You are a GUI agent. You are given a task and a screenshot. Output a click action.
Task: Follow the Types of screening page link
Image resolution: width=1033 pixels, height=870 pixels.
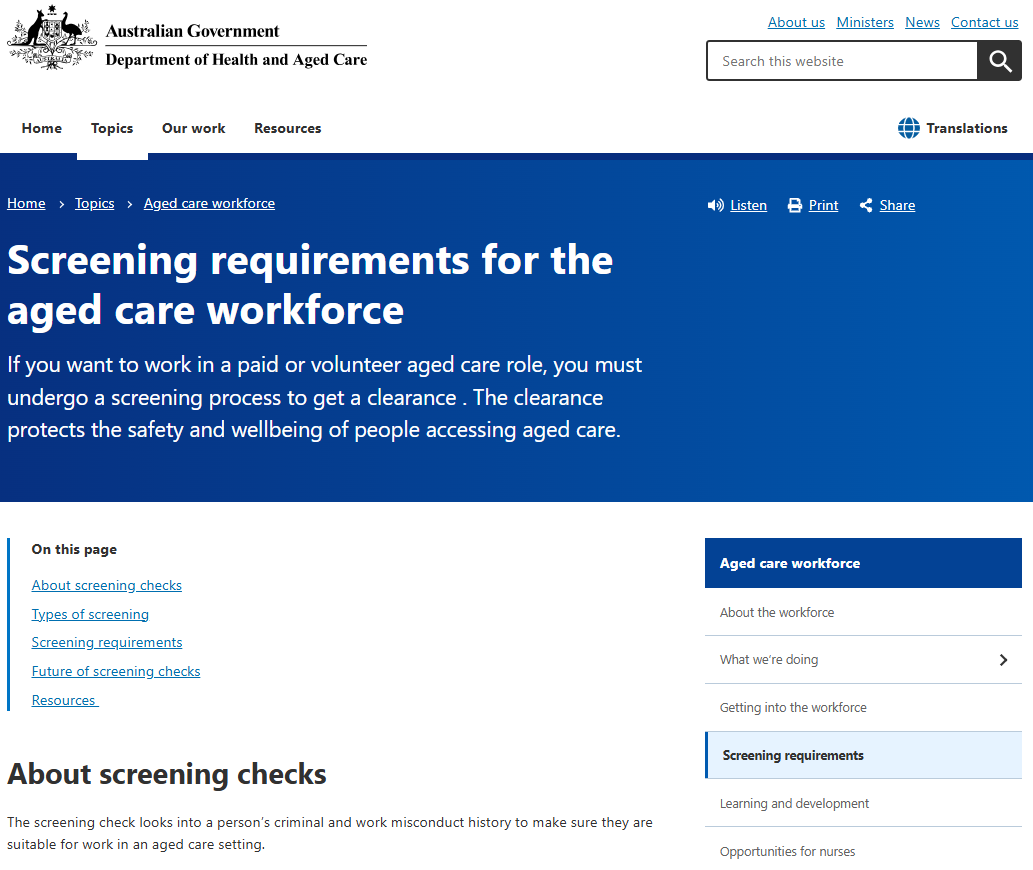[90, 614]
